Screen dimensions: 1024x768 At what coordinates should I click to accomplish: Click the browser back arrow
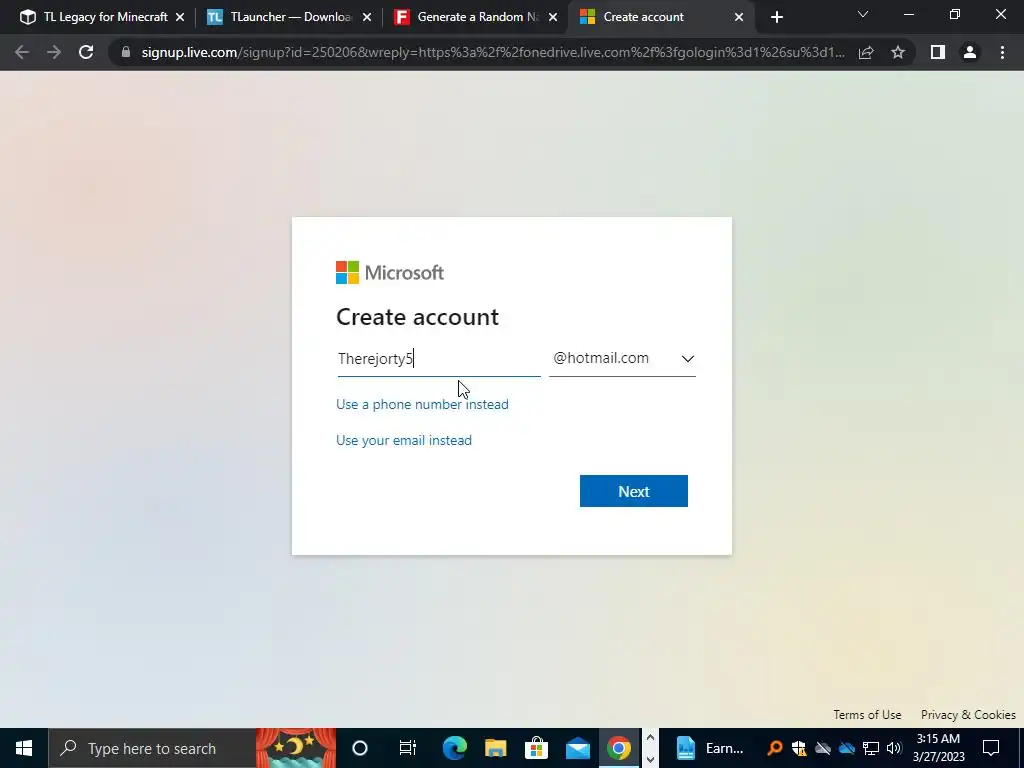click(22, 52)
